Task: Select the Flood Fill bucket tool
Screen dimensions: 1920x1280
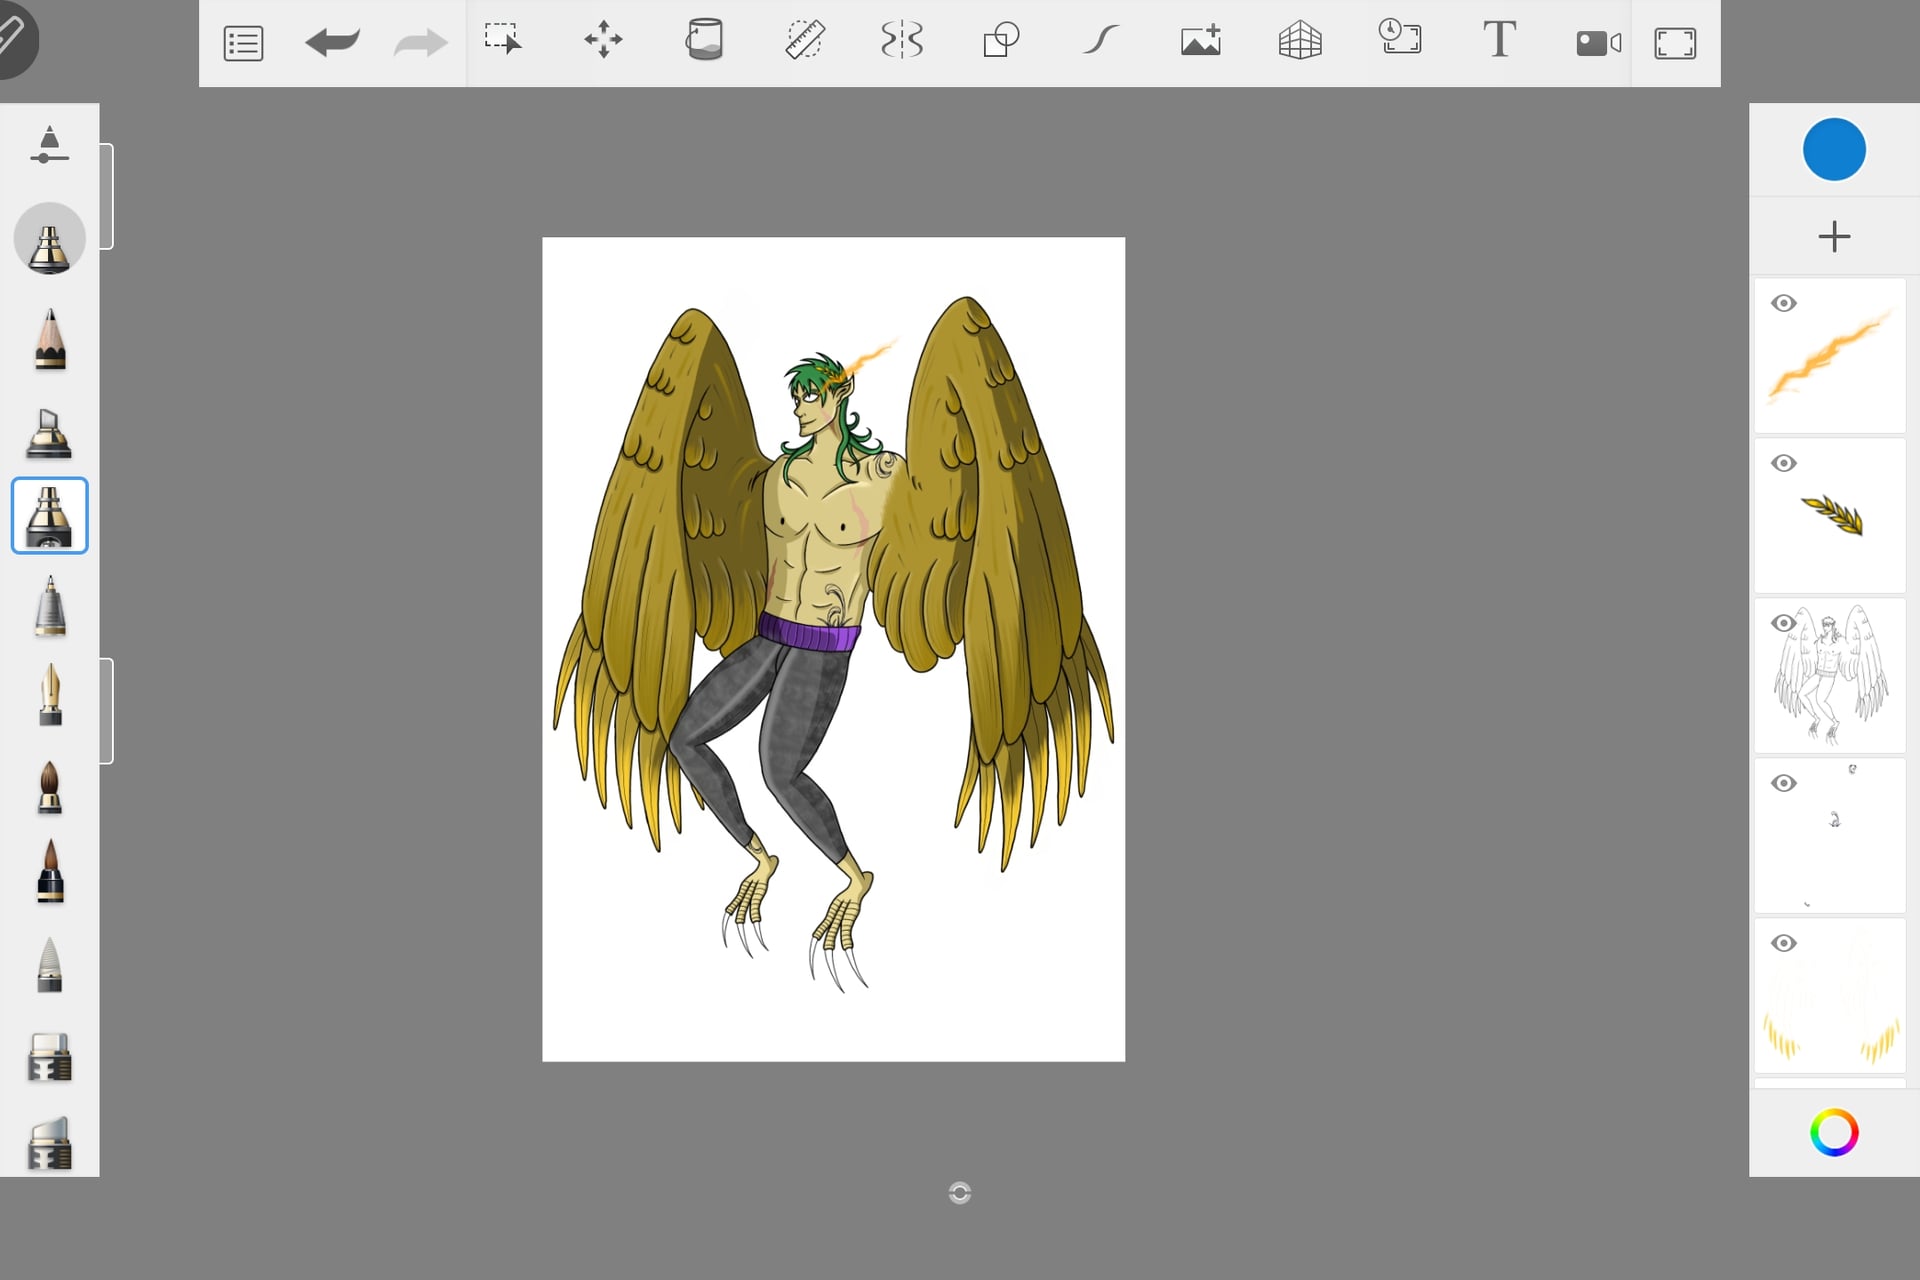Action: click(704, 40)
